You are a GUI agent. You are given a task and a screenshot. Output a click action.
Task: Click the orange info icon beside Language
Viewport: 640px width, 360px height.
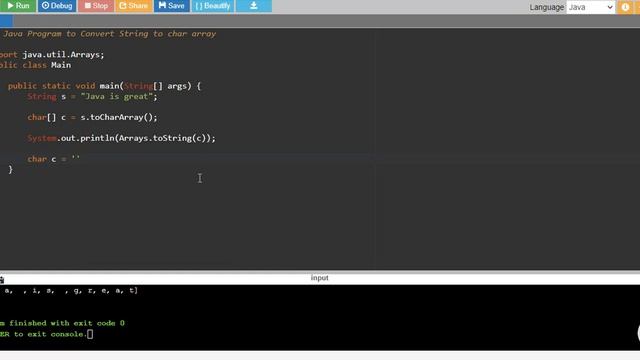625,7
